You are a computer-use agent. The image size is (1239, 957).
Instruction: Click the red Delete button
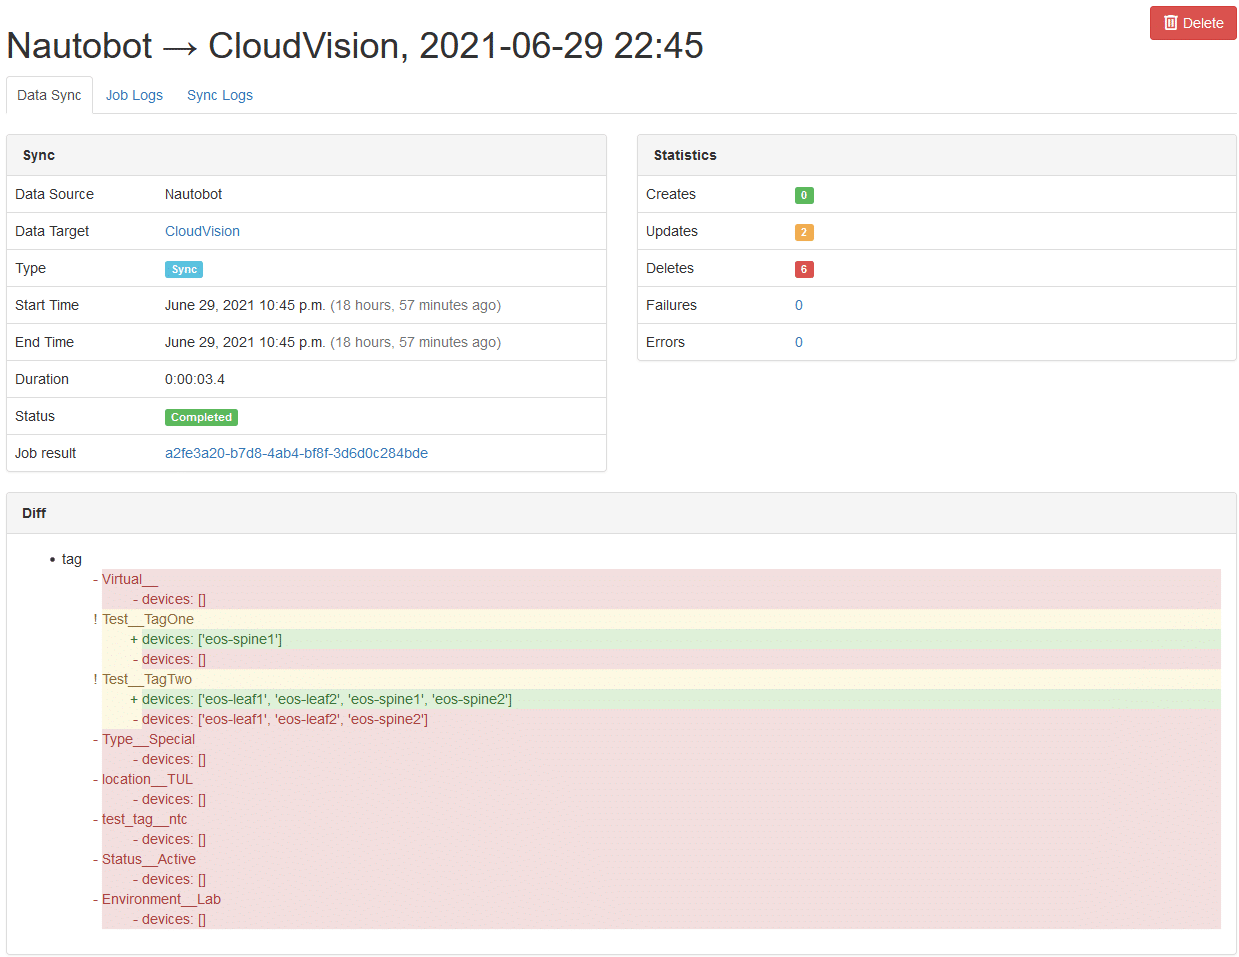click(x=1193, y=23)
